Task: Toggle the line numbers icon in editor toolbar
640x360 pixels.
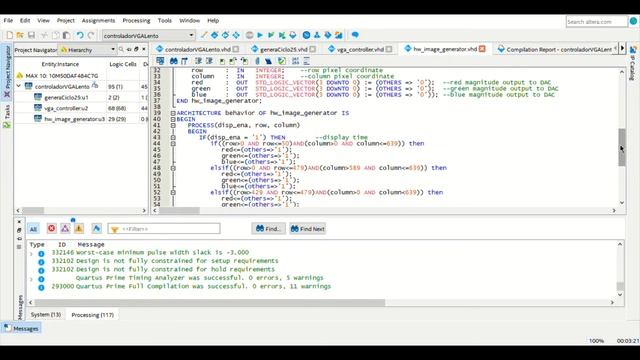Action: click(296, 61)
